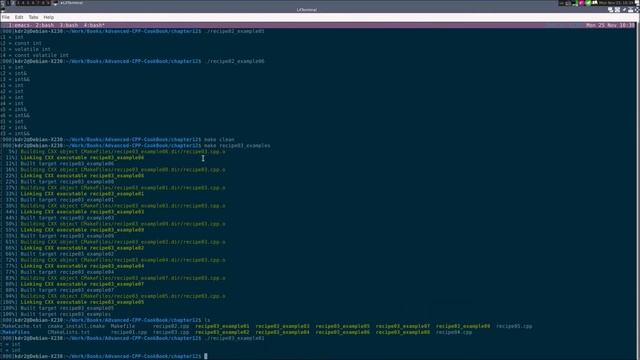
Task: Open the Help menu
Action: click(49, 17)
